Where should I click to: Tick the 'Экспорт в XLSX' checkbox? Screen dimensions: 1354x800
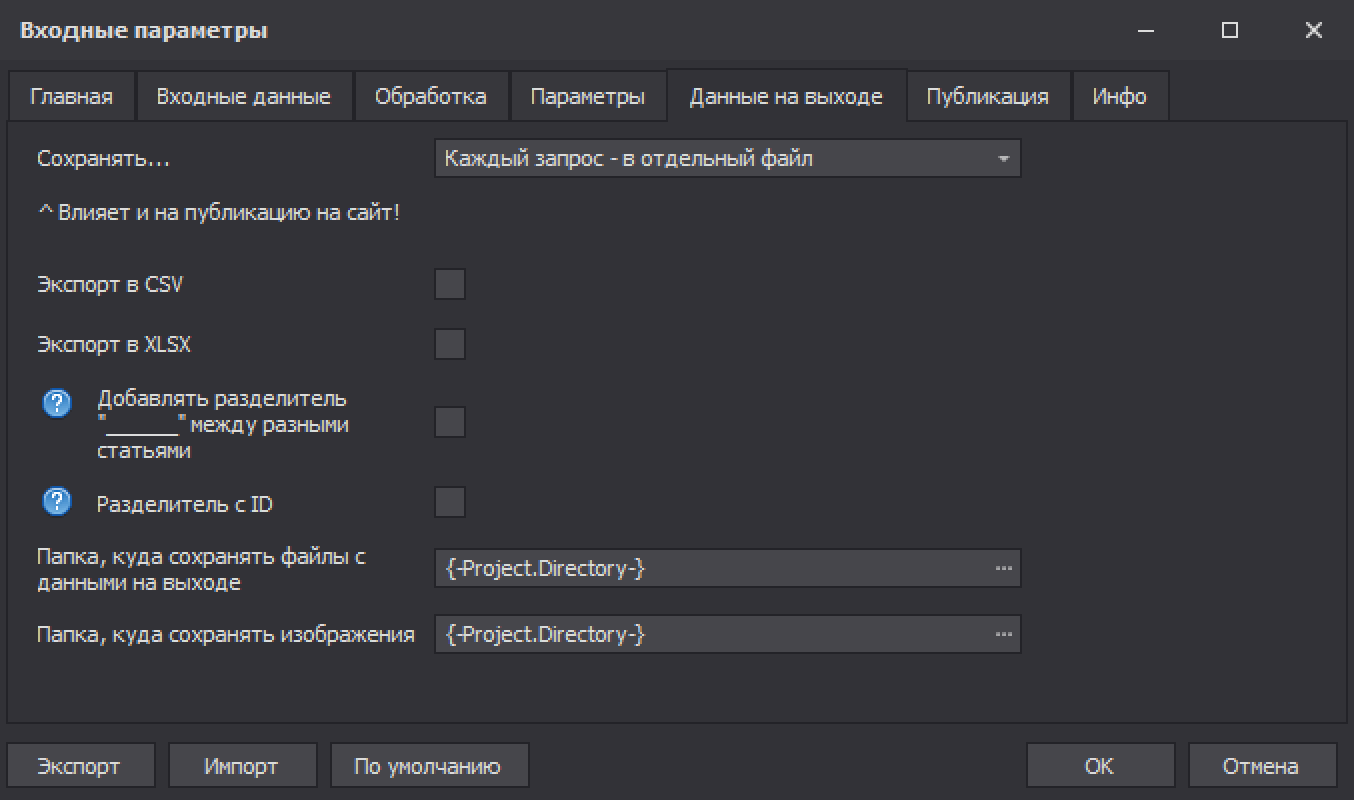click(x=450, y=344)
